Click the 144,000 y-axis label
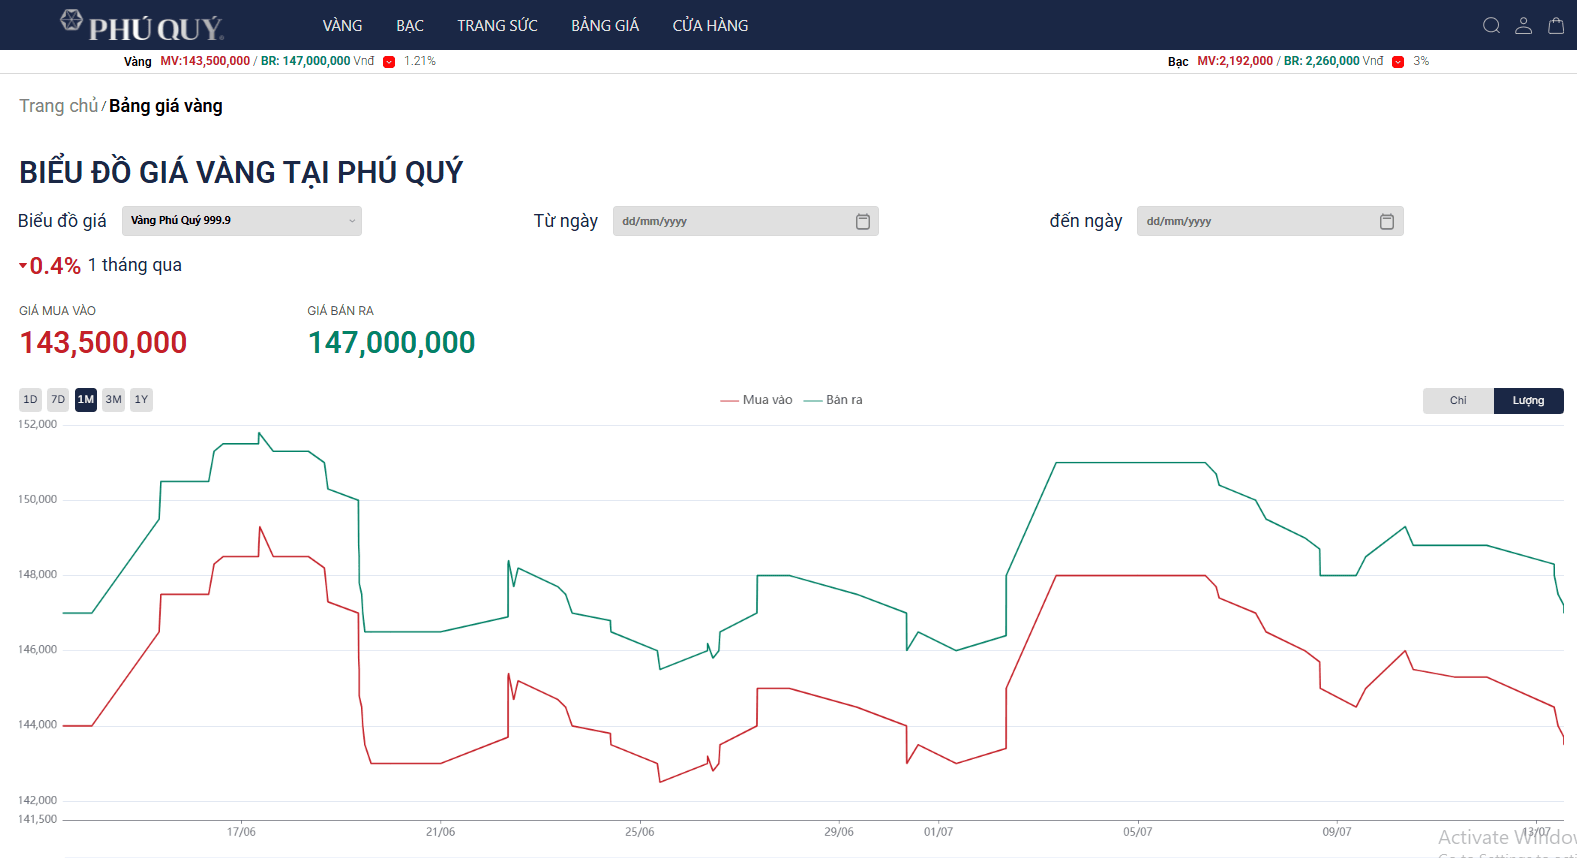The image size is (1577, 858). pyautogui.click(x=38, y=724)
